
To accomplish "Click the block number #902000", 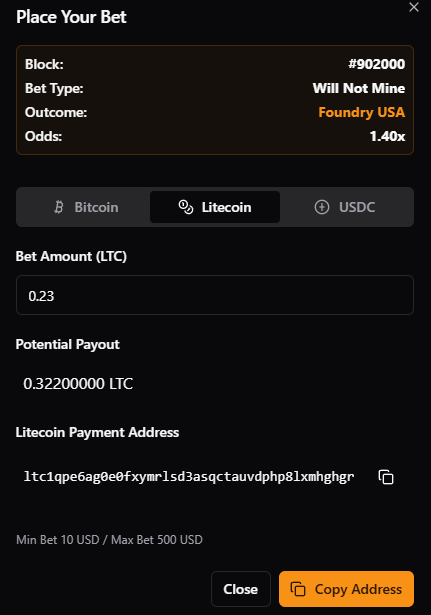I will [x=376, y=64].
